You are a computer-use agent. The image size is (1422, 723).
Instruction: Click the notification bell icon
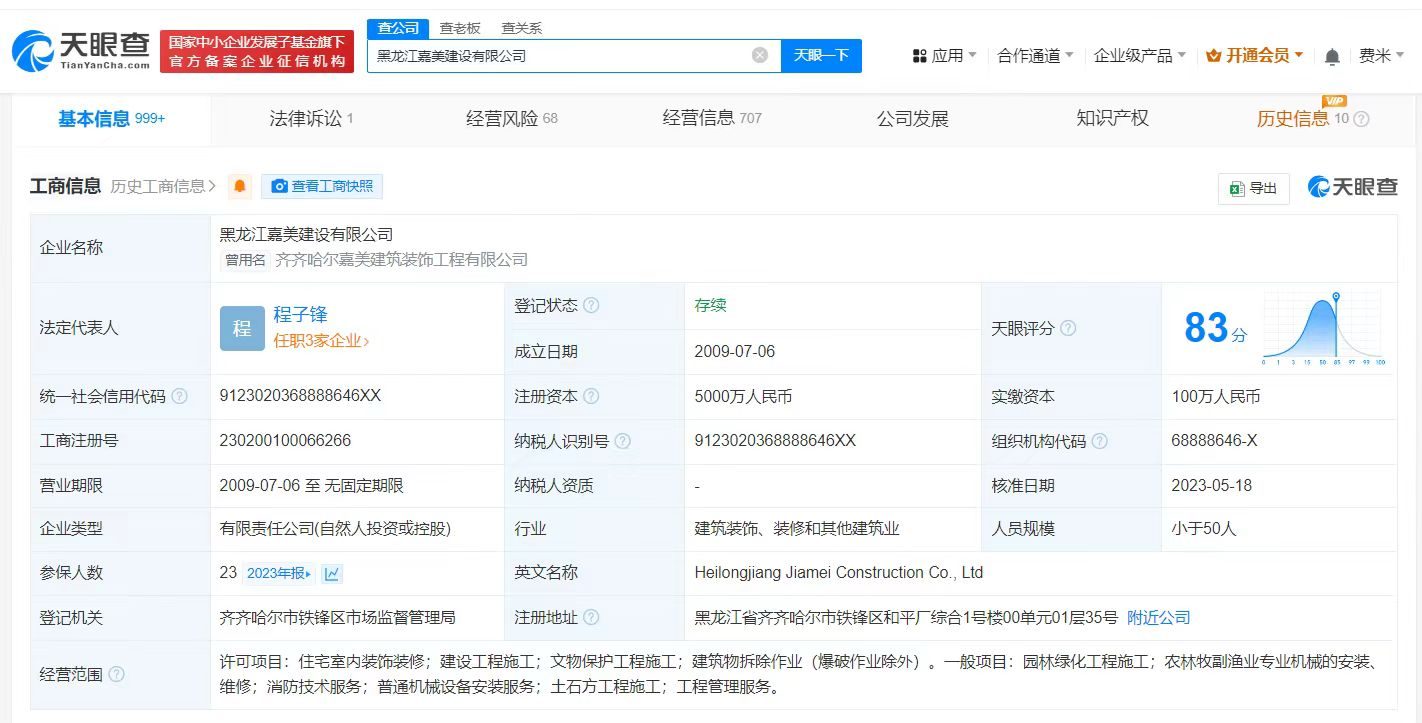click(1331, 57)
